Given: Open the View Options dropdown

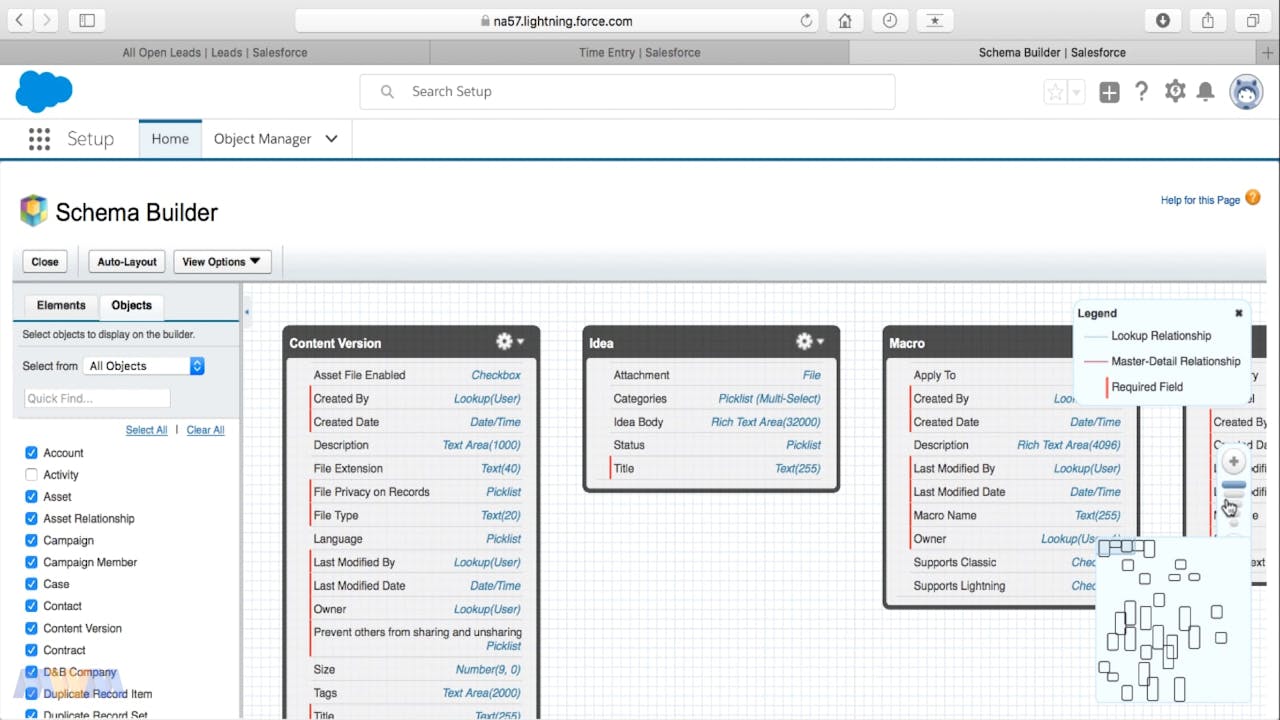Looking at the screenshot, I should coord(222,262).
